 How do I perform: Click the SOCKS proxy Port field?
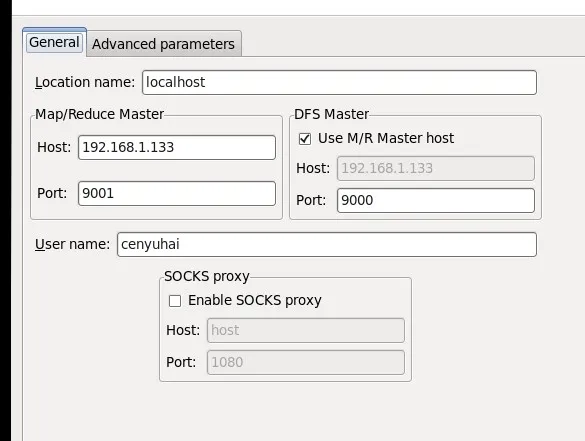[x=306, y=362]
